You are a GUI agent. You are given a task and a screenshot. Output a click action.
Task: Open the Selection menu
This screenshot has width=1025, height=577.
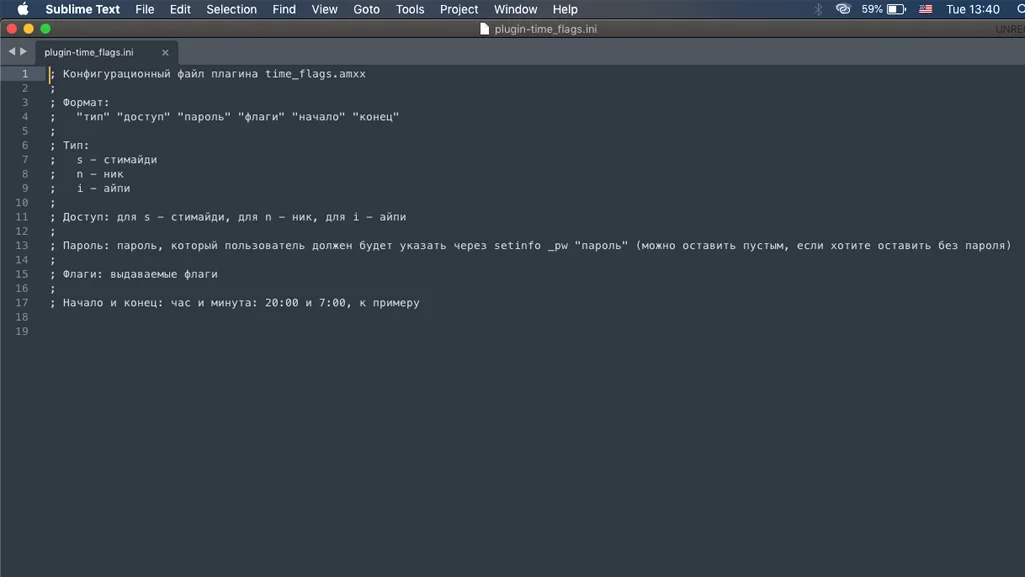coord(231,9)
